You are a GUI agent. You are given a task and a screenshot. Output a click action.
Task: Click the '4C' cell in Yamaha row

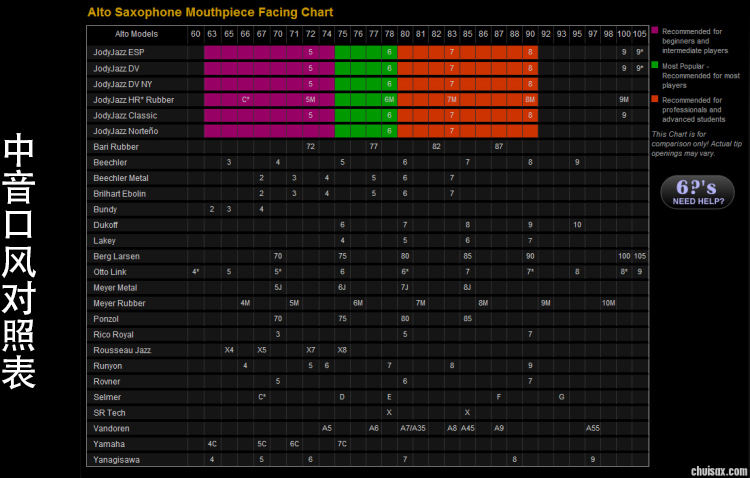click(x=212, y=444)
